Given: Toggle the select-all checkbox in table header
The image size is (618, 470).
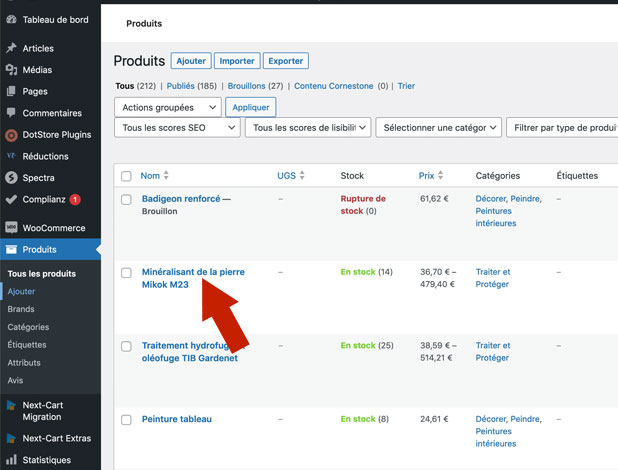Looking at the screenshot, I should pyautogui.click(x=126, y=176).
